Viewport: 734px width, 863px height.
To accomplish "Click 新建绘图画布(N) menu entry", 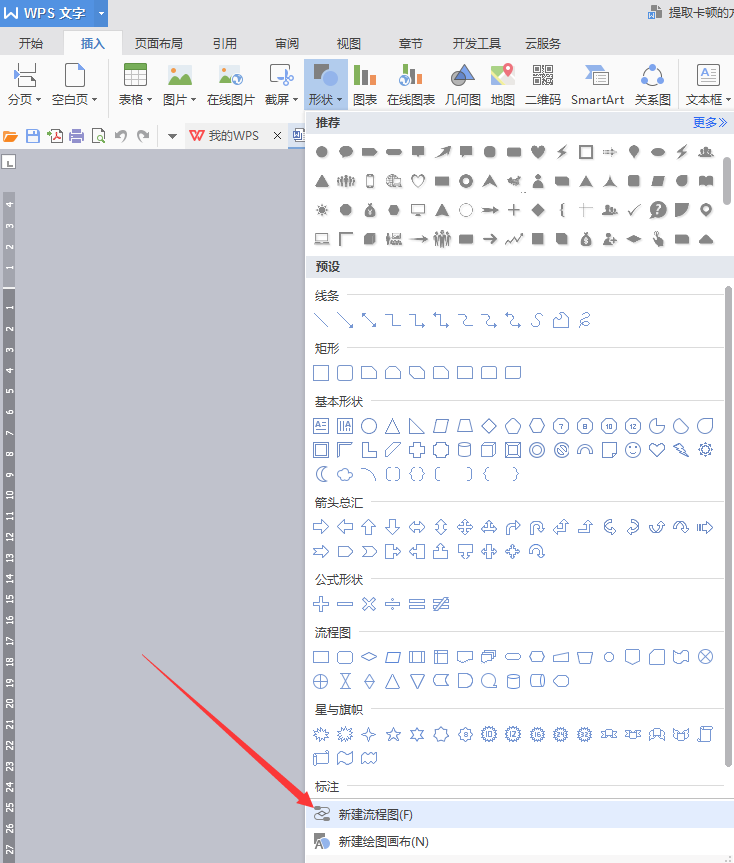I will pyautogui.click(x=383, y=841).
